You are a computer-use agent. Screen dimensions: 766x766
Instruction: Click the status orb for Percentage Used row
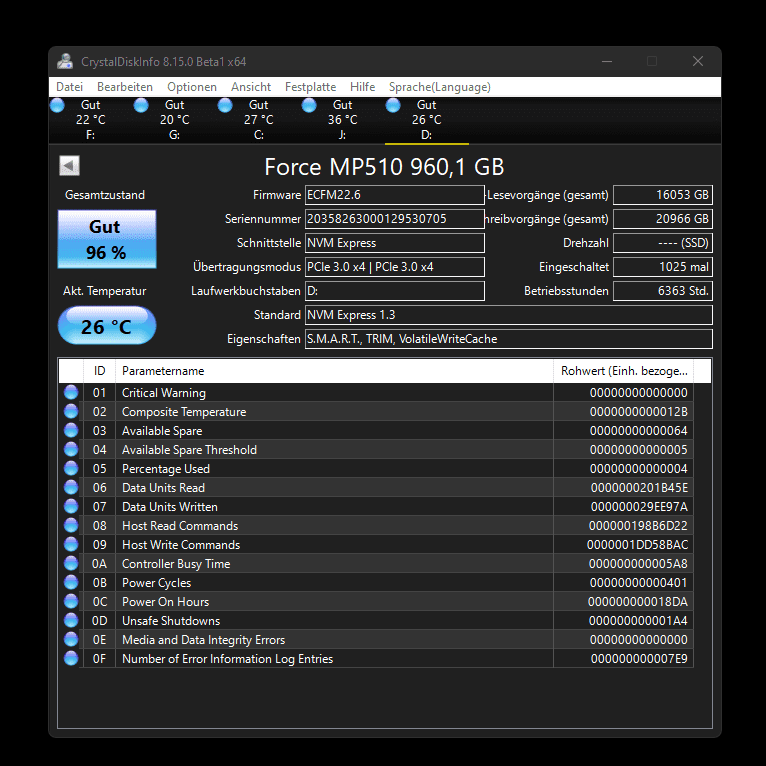71,468
